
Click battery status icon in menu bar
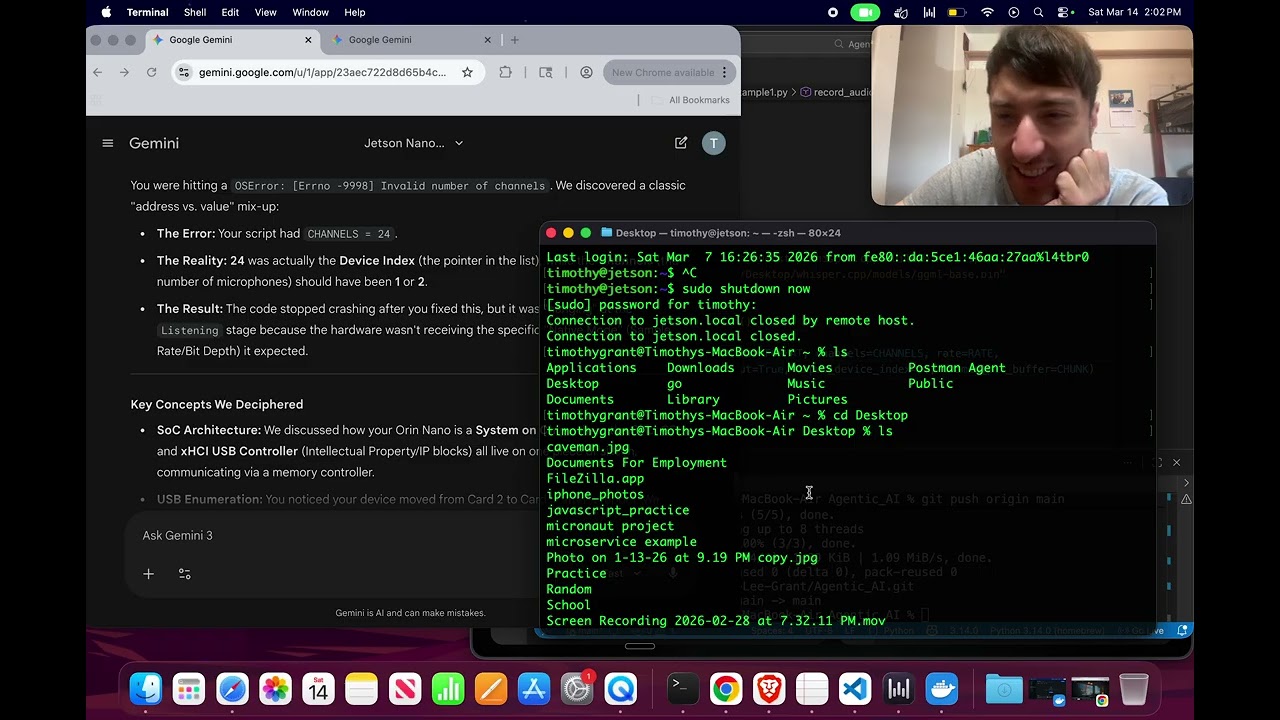pyautogui.click(x=957, y=12)
